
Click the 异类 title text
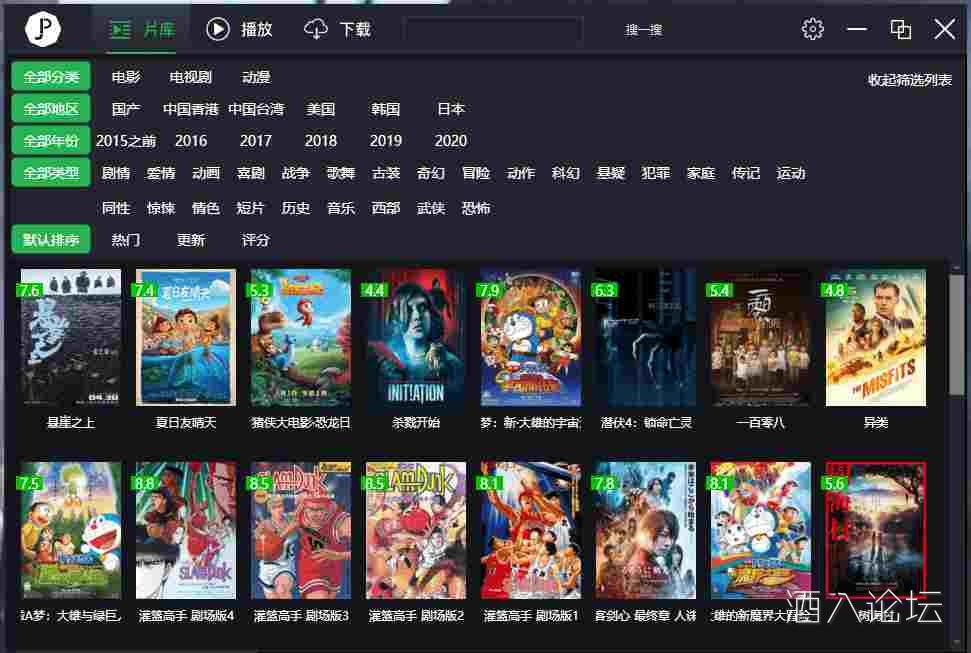coord(876,423)
